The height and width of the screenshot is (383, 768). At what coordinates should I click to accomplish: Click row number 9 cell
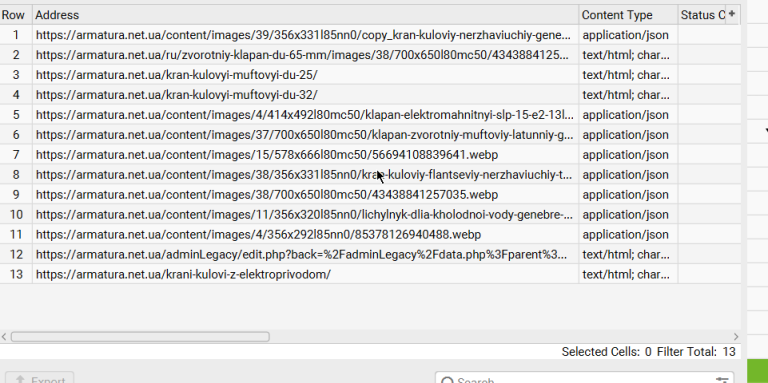[16, 194]
